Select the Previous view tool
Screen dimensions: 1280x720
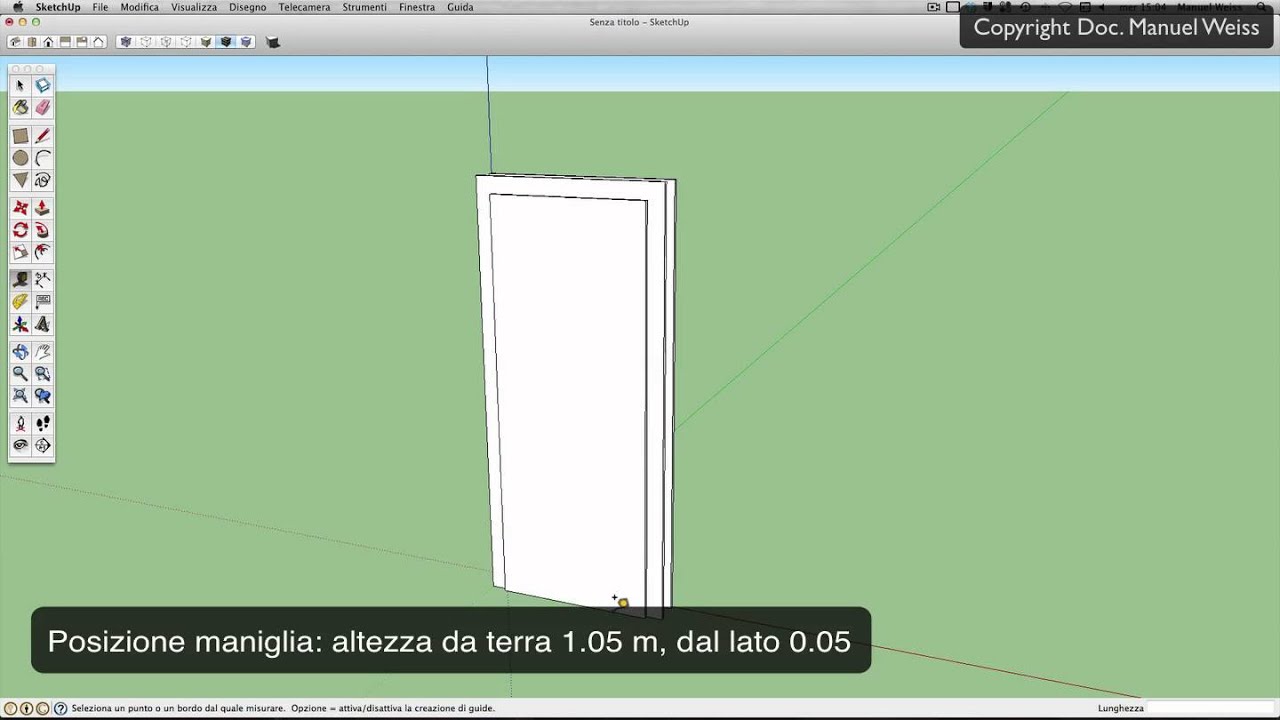pyautogui.click(x=42, y=396)
